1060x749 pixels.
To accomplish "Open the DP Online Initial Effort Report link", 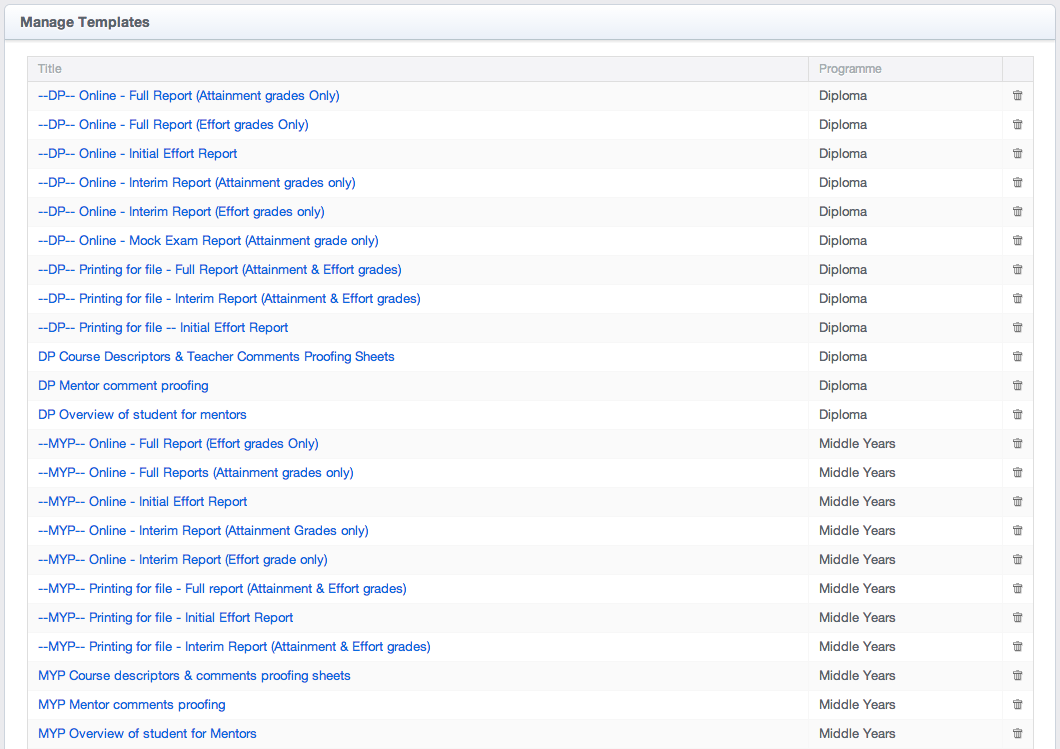I will click(x=137, y=154).
